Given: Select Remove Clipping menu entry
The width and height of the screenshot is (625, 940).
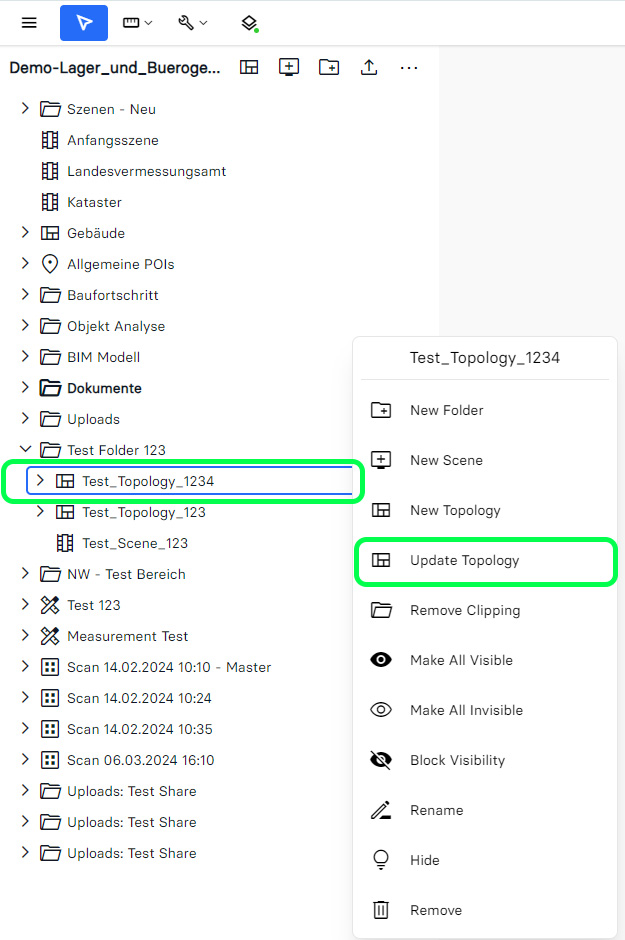Looking at the screenshot, I should click(464, 610).
